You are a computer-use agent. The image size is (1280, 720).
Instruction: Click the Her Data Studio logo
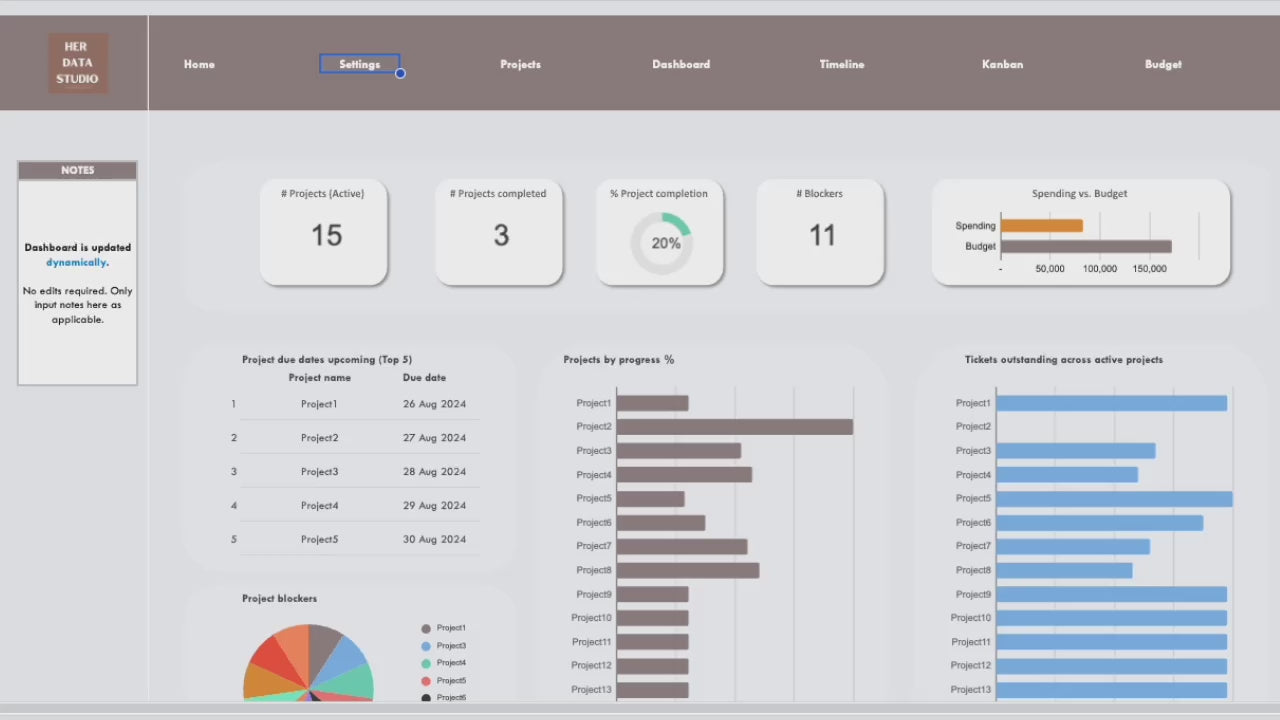click(x=78, y=63)
